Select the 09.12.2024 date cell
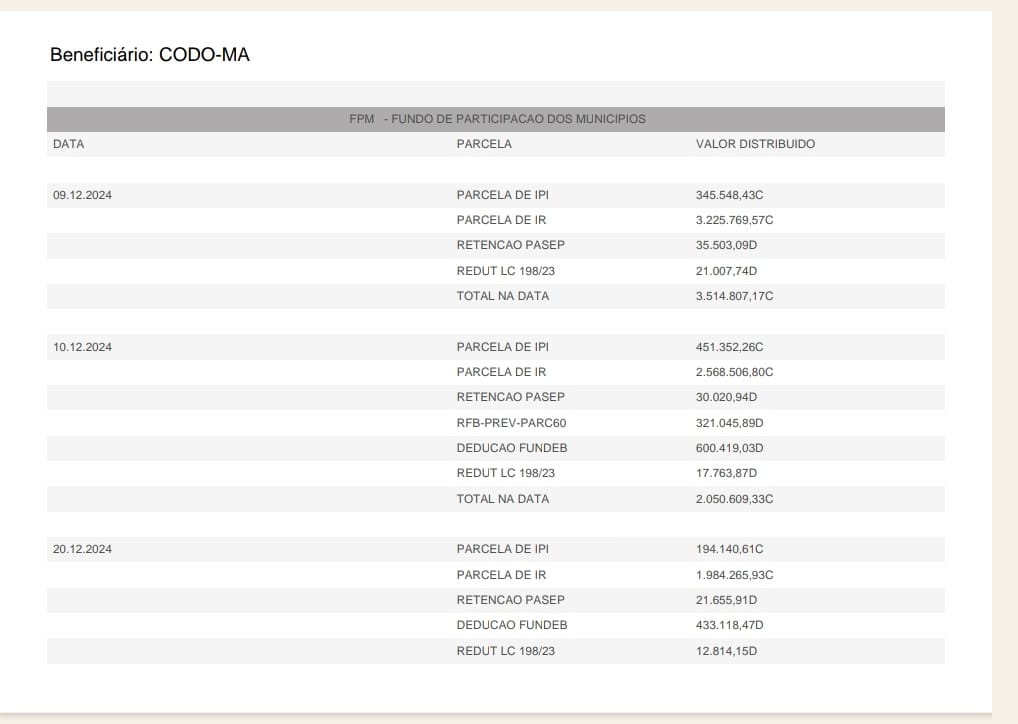 click(82, 195)
